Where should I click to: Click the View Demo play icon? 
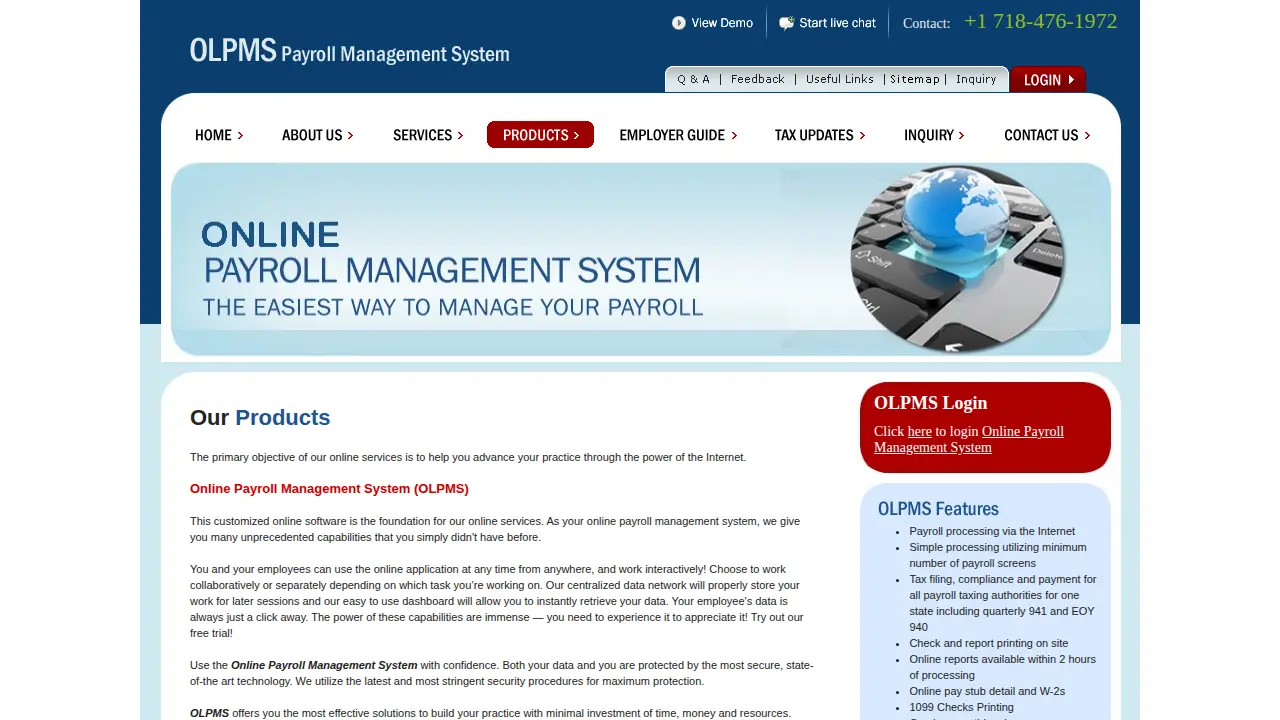(x=679, y=23)
